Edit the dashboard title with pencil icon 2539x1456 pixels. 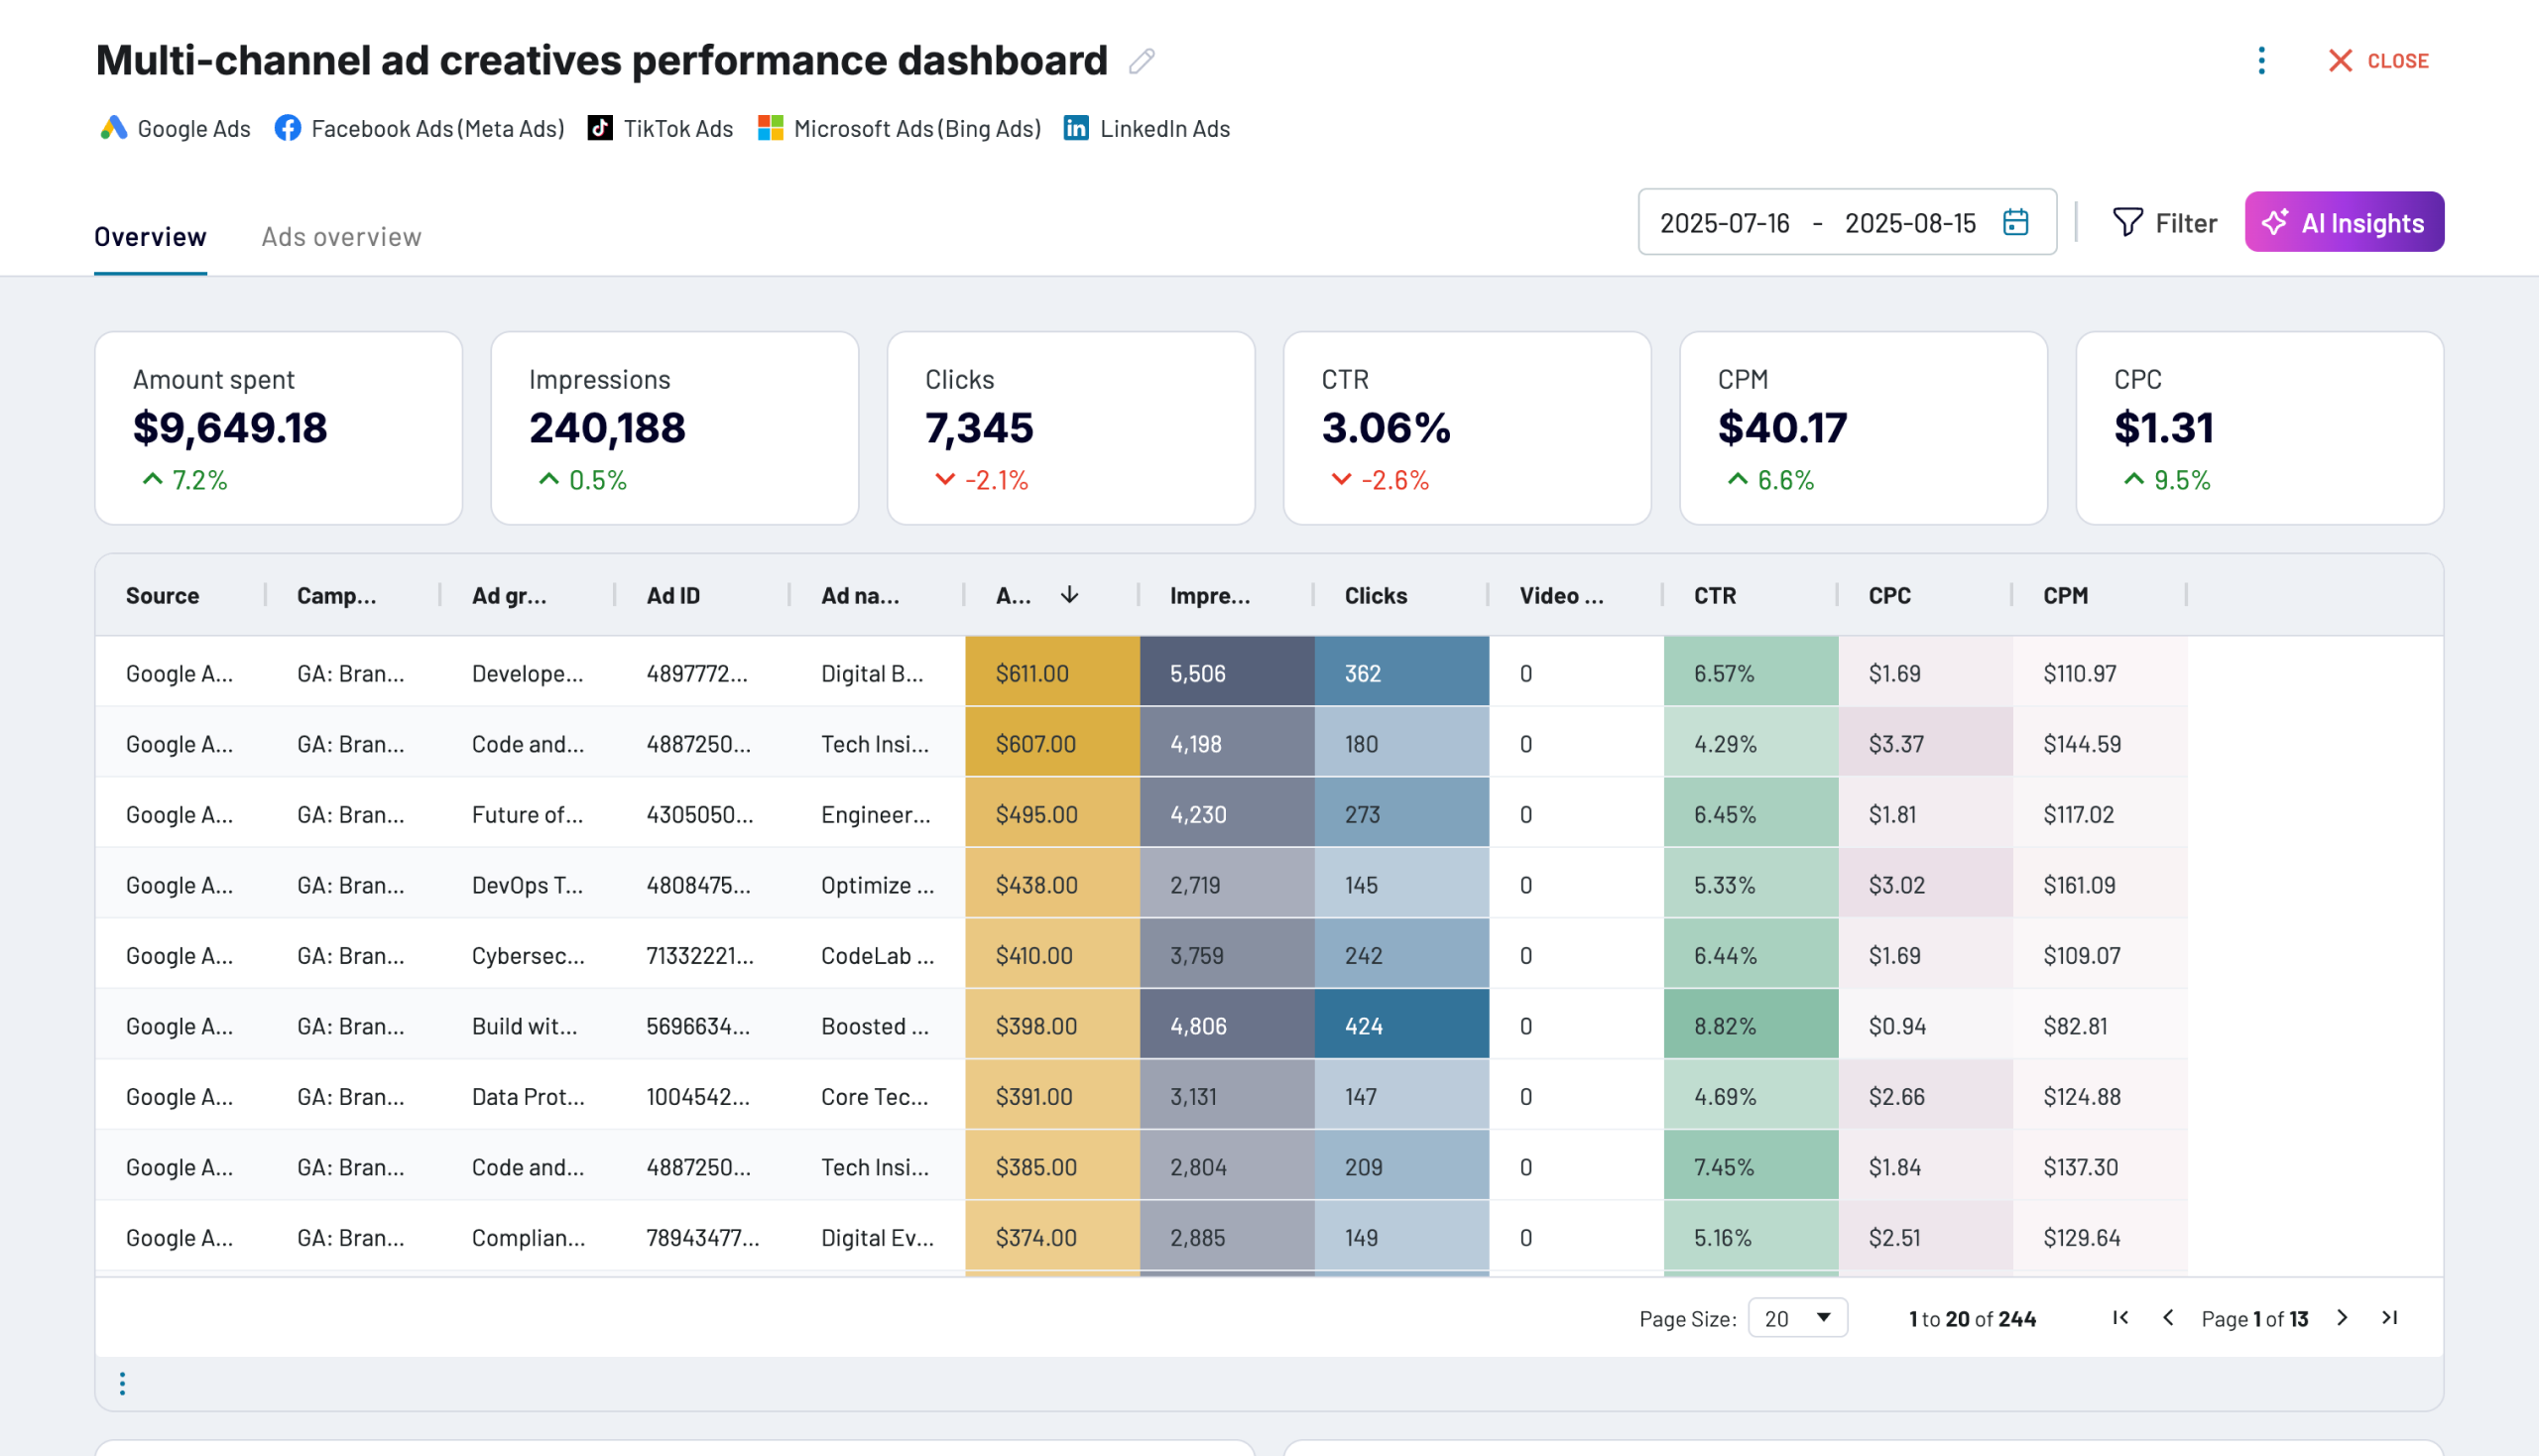[1141, 61]
